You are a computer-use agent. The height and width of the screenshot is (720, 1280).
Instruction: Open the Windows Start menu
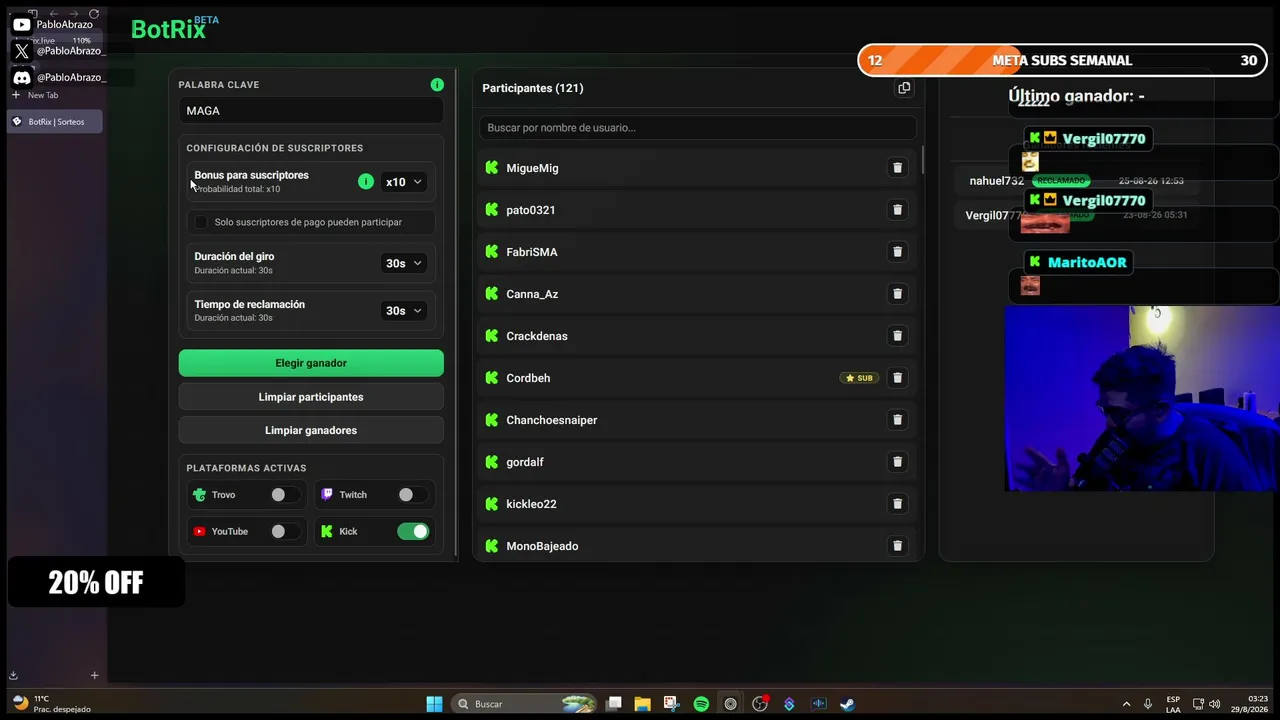point(434,704)
